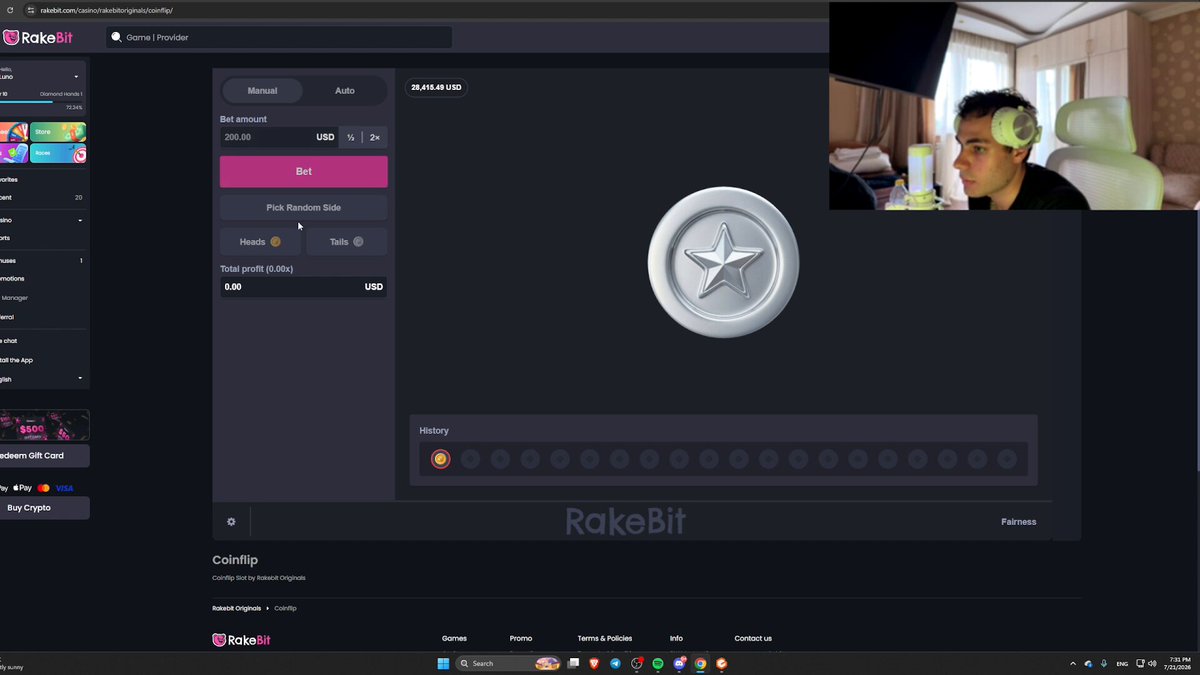
Task: Launch Brave browser from taskbar
Action: [x=595, y=664]
